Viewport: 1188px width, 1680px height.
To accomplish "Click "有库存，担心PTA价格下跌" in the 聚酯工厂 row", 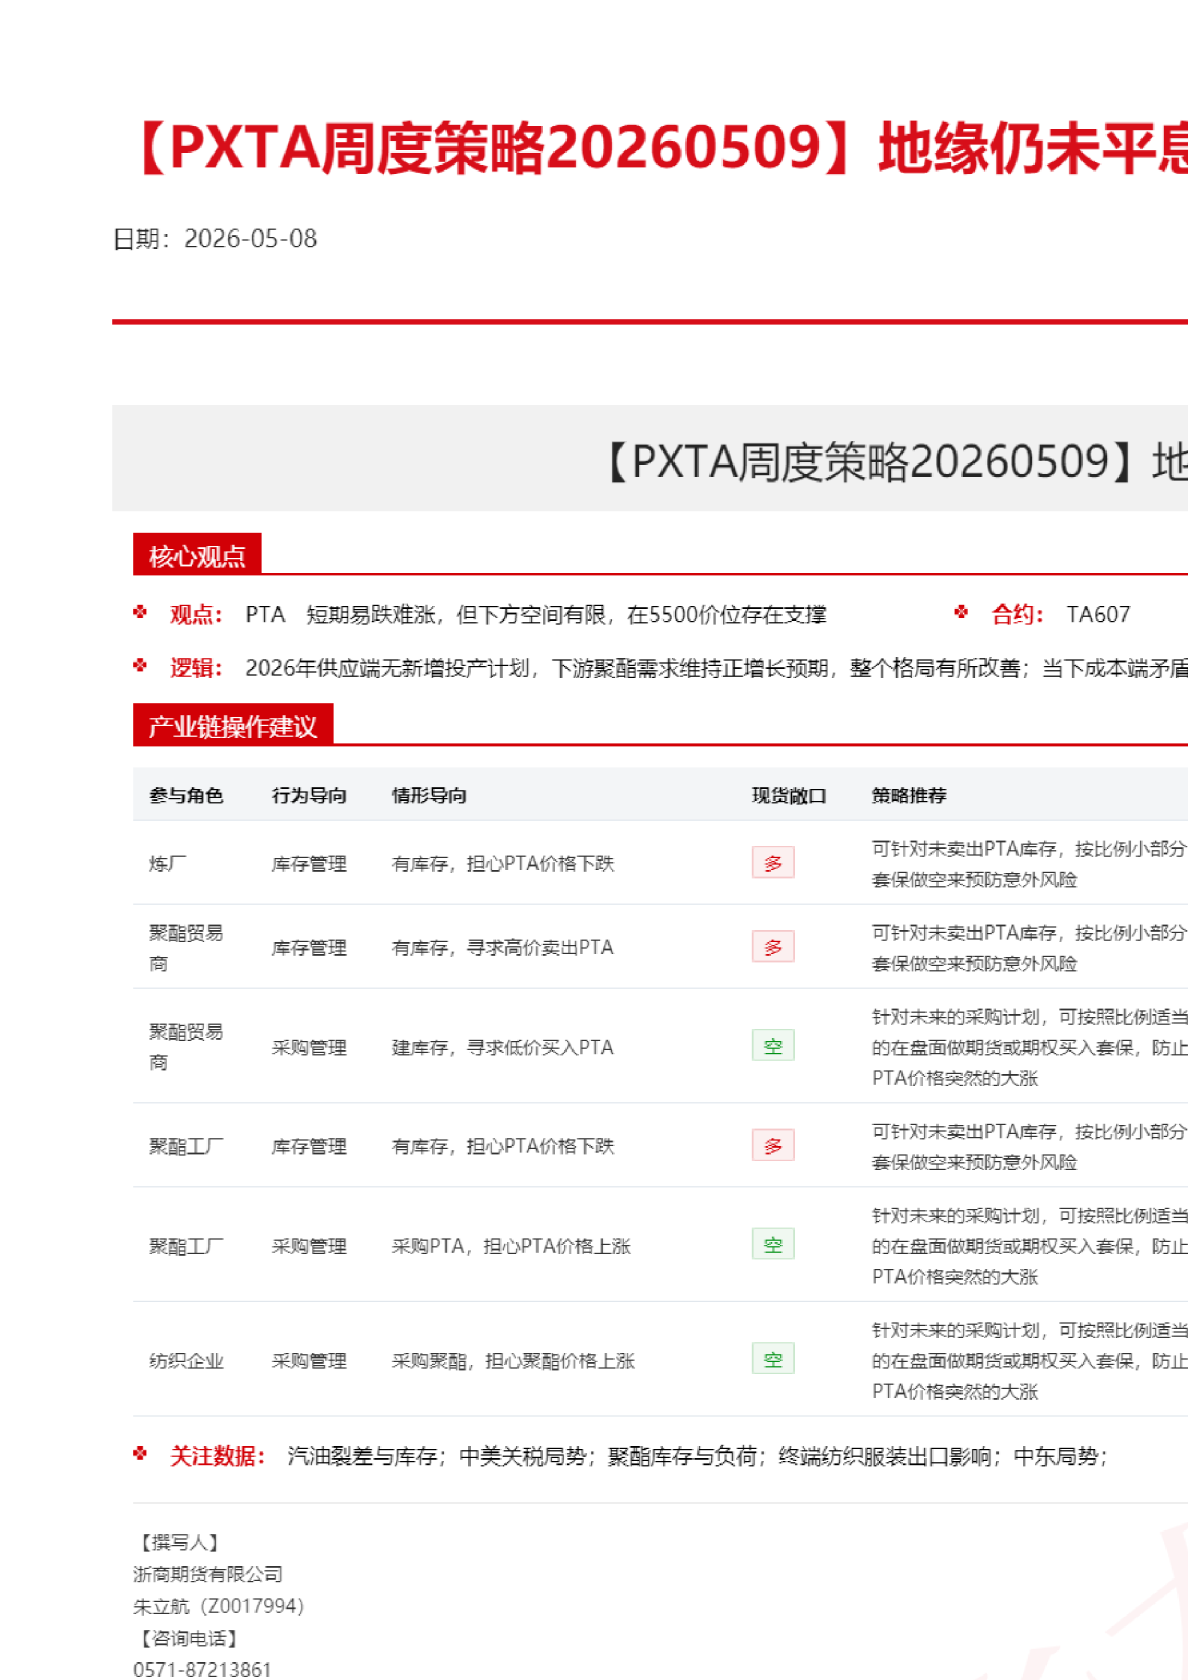I will coord(503,1147).
